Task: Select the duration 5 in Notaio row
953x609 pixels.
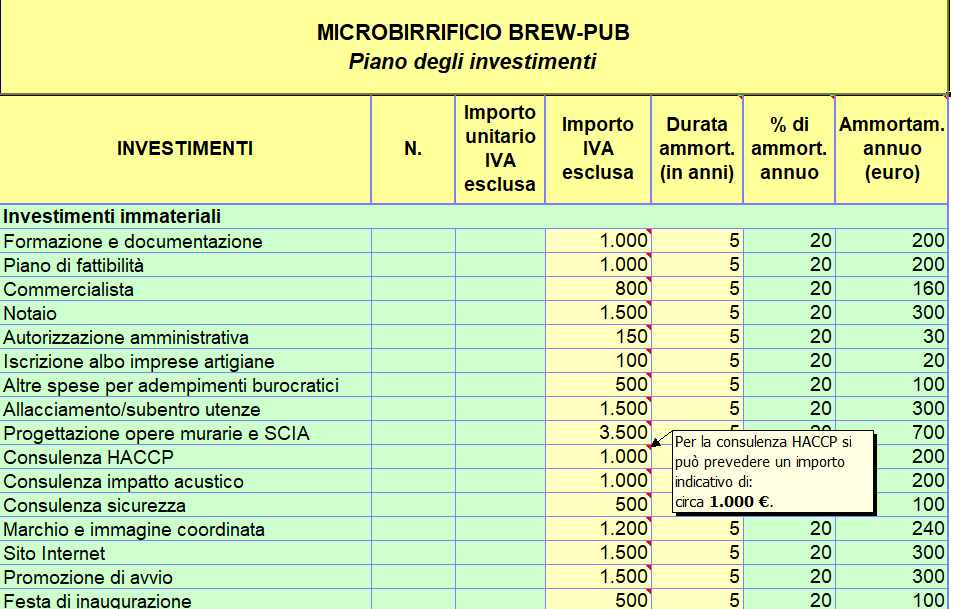Action: tap(697, 313)
